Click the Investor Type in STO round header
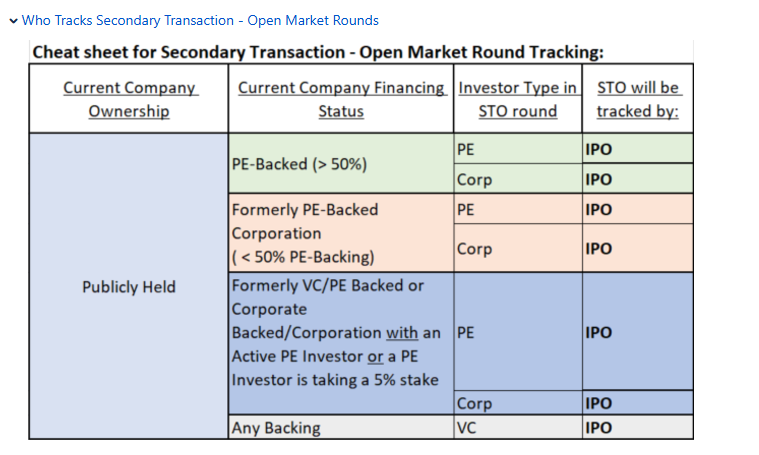The width and height of the screenshot is (759, 455). [517, 99]
